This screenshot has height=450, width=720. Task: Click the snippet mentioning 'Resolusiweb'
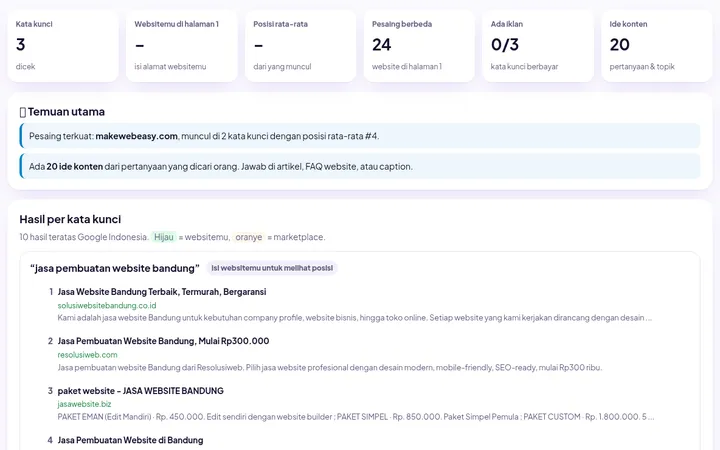click(x=330, y=367)
